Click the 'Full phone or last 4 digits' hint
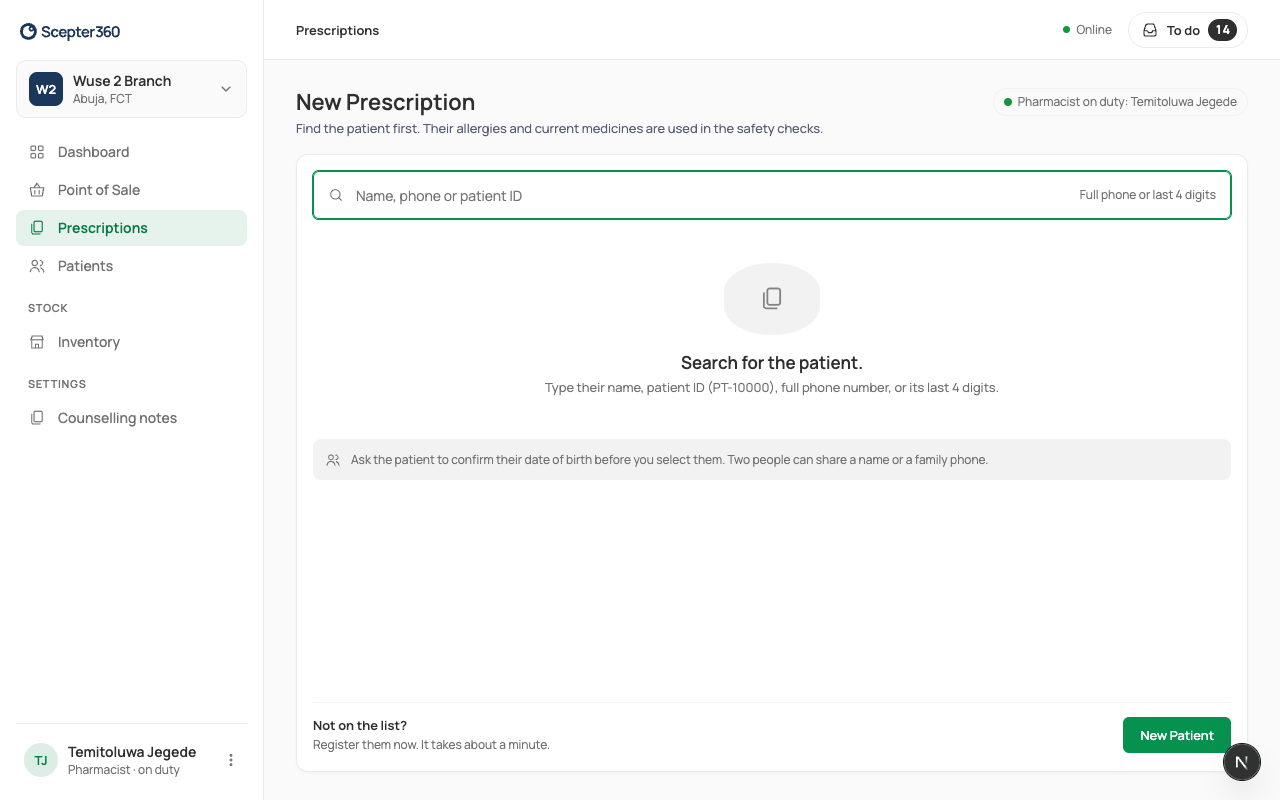 [x=1148, y=195]
